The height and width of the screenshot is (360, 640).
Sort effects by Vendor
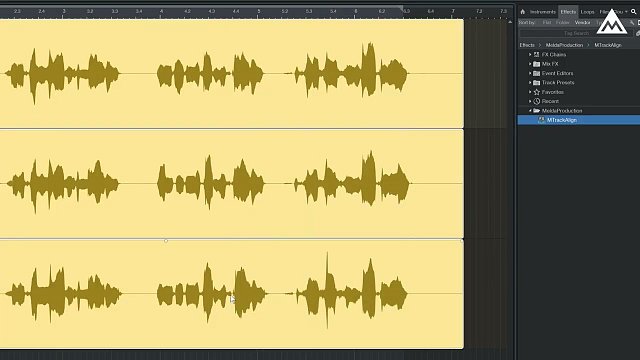coord(582,23)
